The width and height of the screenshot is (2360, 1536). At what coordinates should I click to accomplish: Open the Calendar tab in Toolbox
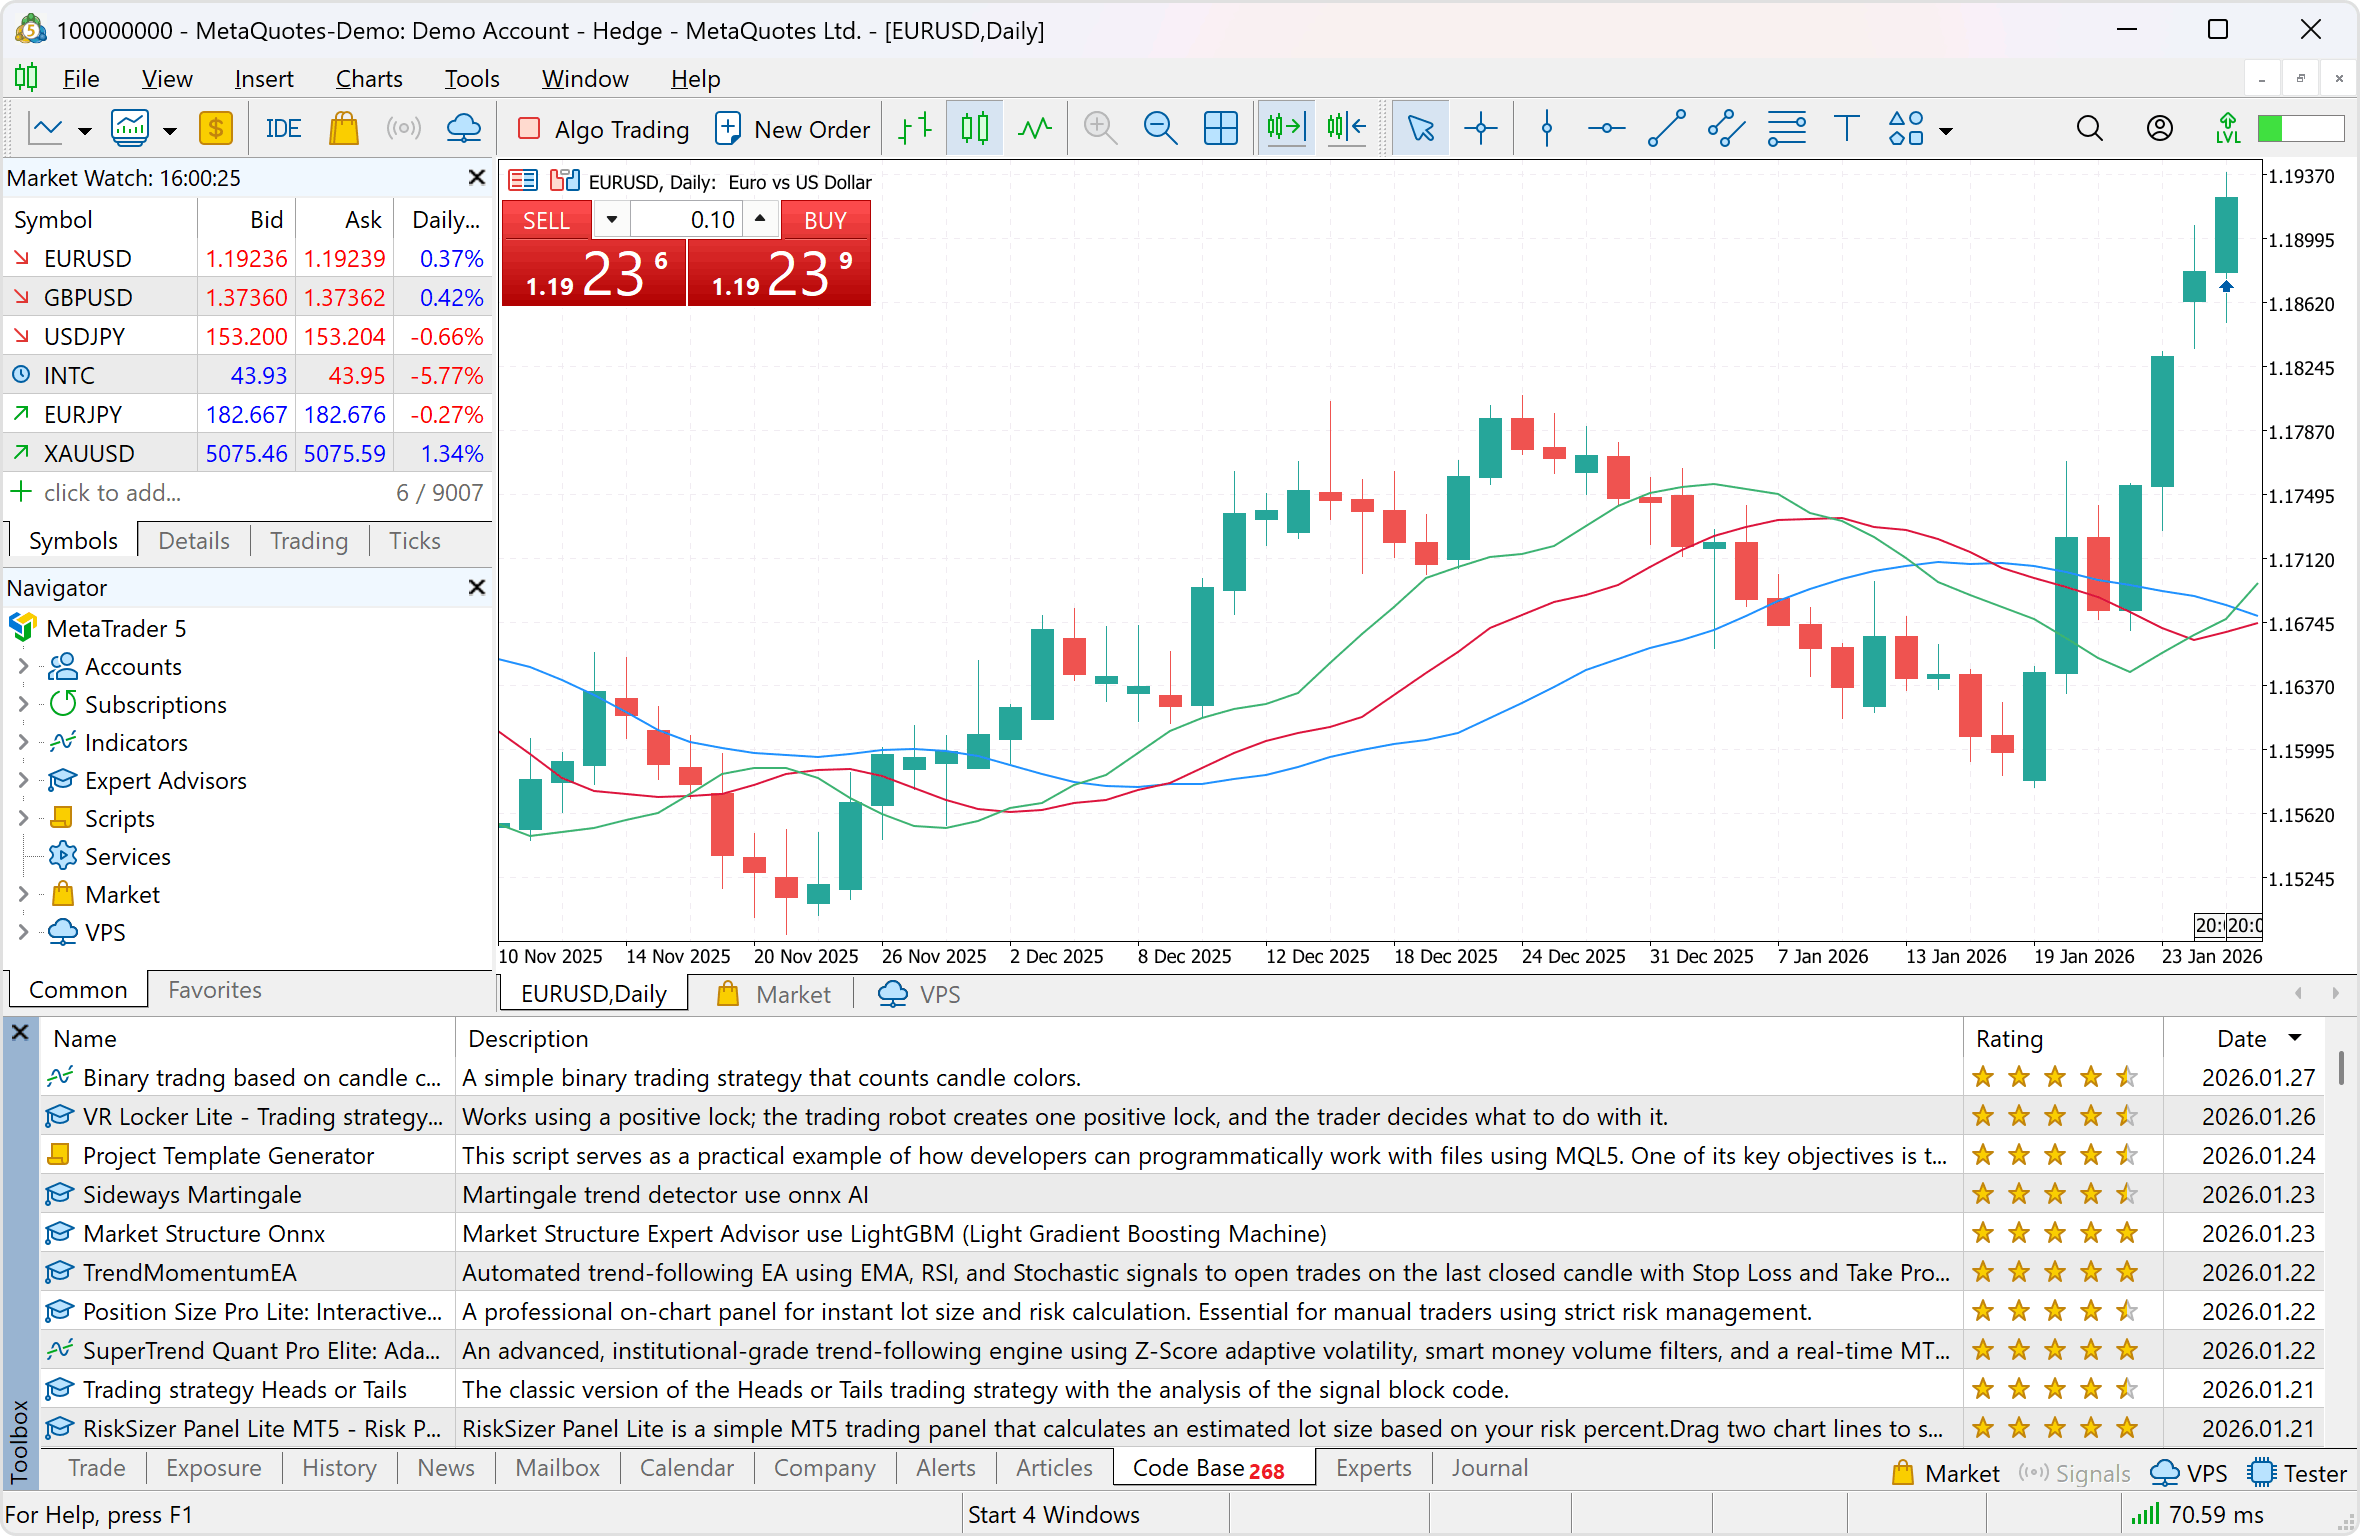pyautogui.click(x=687, y=1468)
